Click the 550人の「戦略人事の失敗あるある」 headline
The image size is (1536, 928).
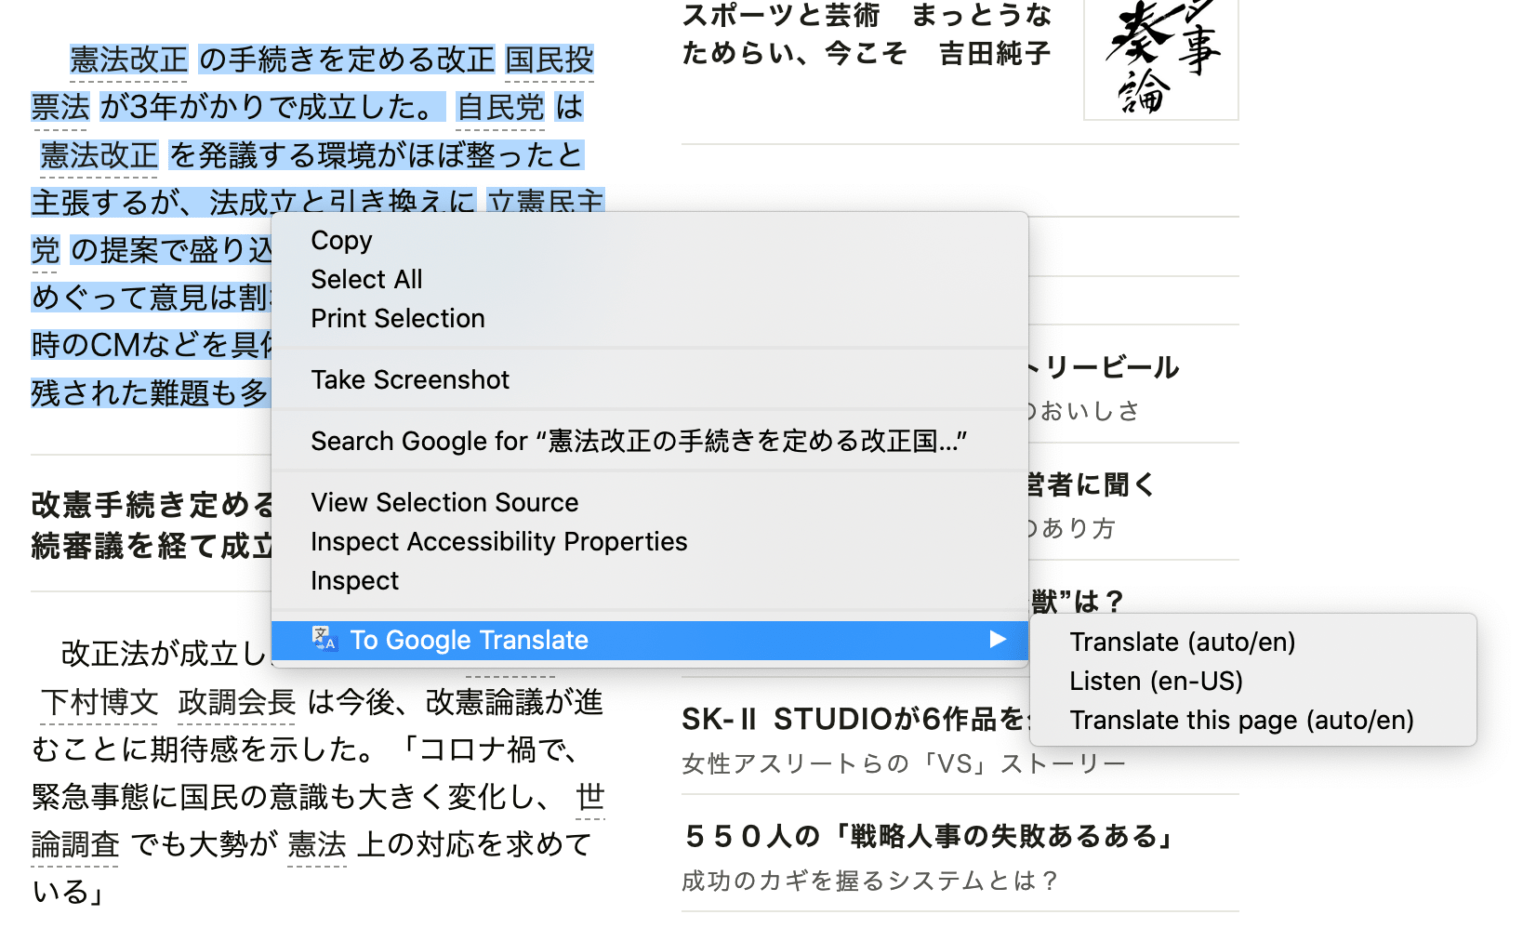click(928, 837)
